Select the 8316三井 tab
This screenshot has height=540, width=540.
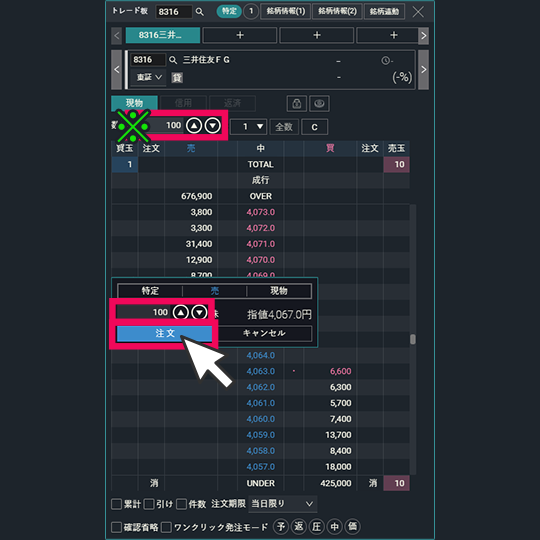coord(163,35)
